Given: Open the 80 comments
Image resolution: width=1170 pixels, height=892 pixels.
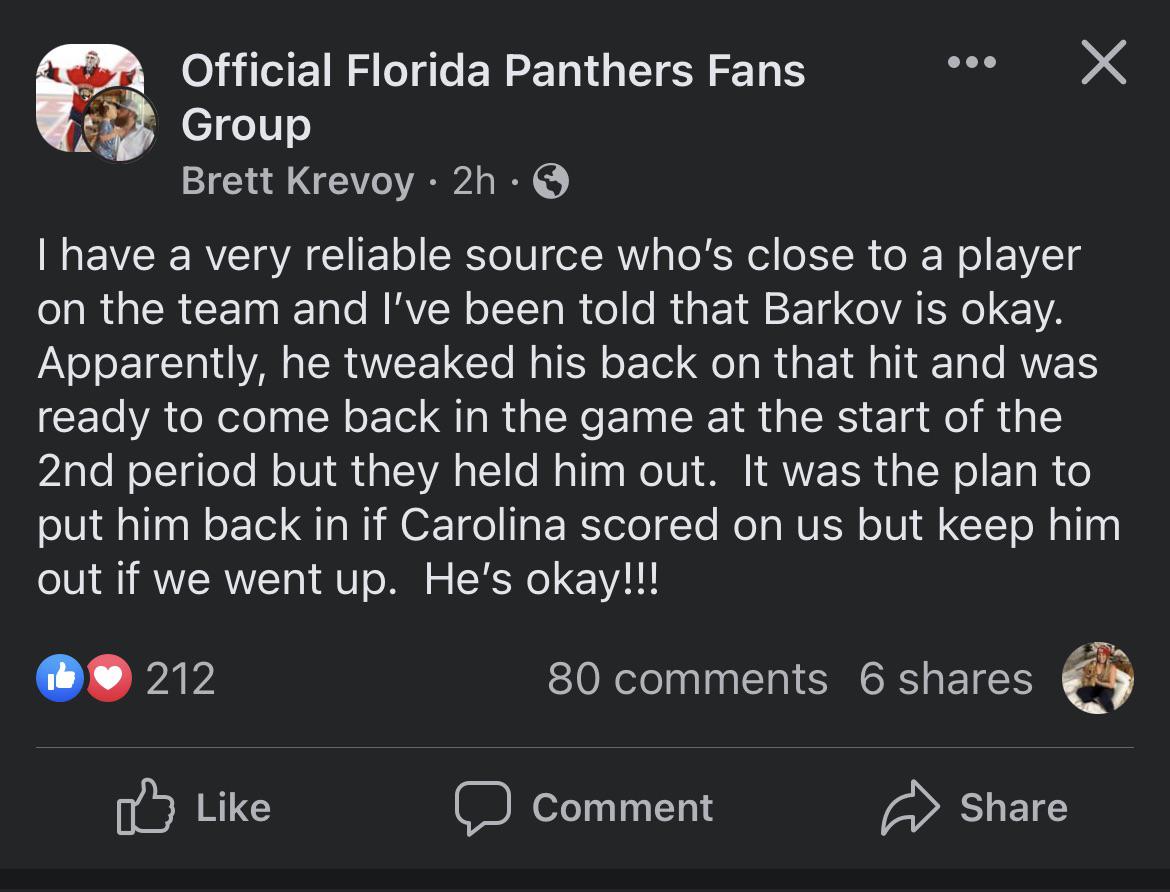Looking at the screenshot, I should pyautogui.click(x=687, y=679).
